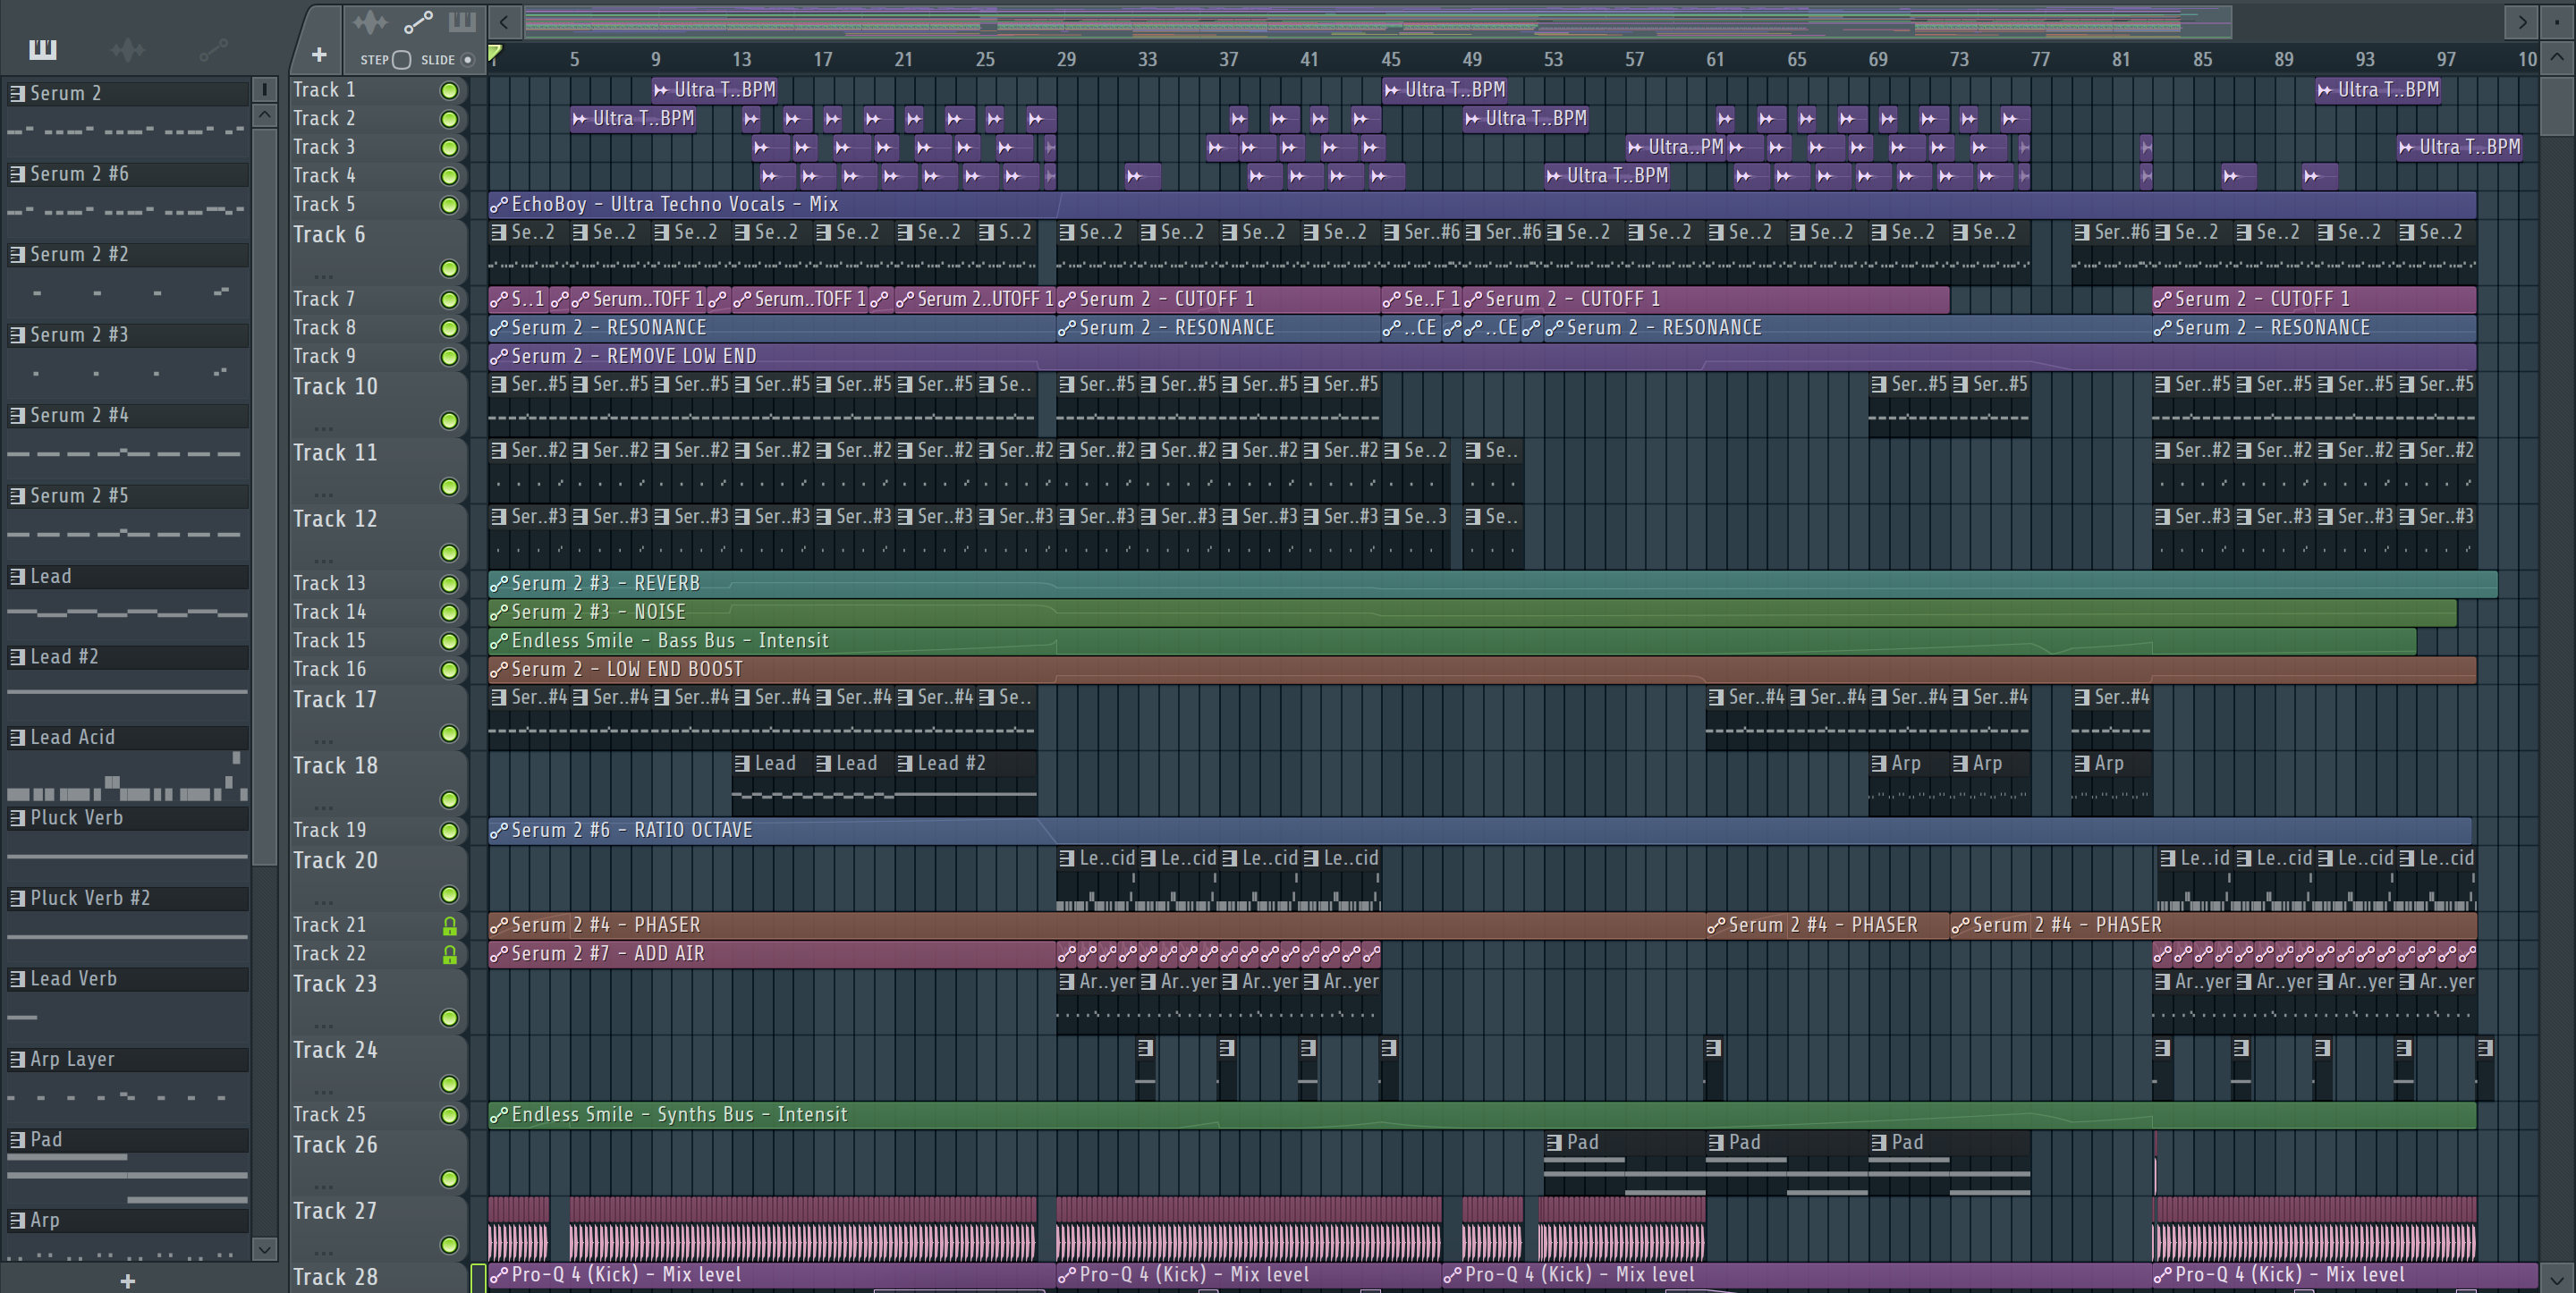Show patterns in the picker panel
The height and width of the screenshot is (1293, 2576).
tap(43, 49)
